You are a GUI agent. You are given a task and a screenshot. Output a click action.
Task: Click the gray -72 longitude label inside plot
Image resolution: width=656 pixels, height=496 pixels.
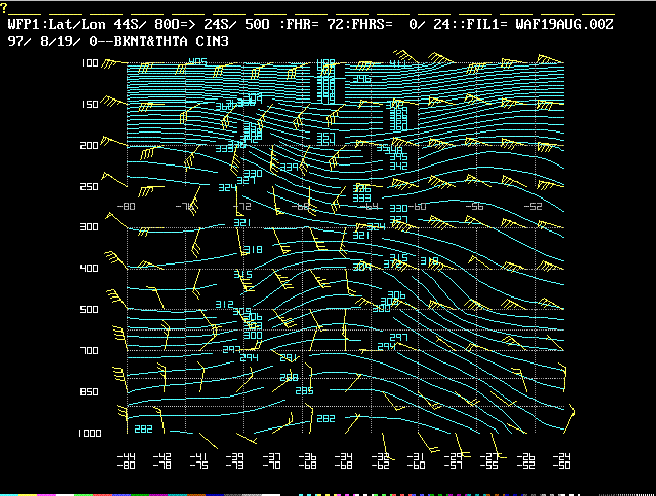pos(242,207)
